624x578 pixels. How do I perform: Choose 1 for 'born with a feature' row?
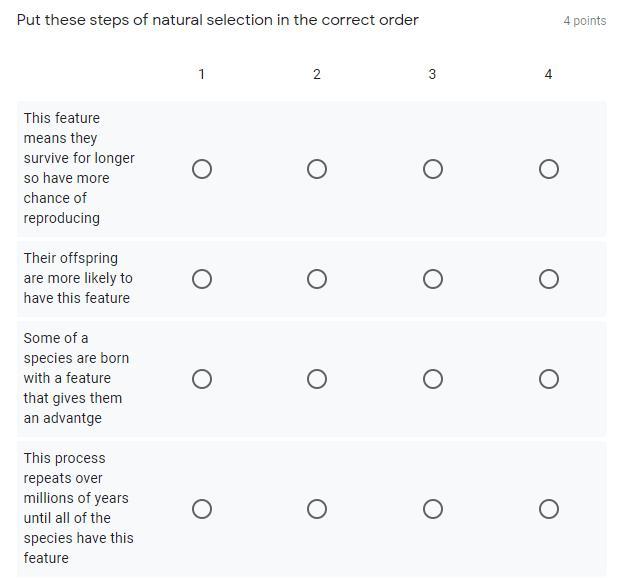[x=202, y=379]
